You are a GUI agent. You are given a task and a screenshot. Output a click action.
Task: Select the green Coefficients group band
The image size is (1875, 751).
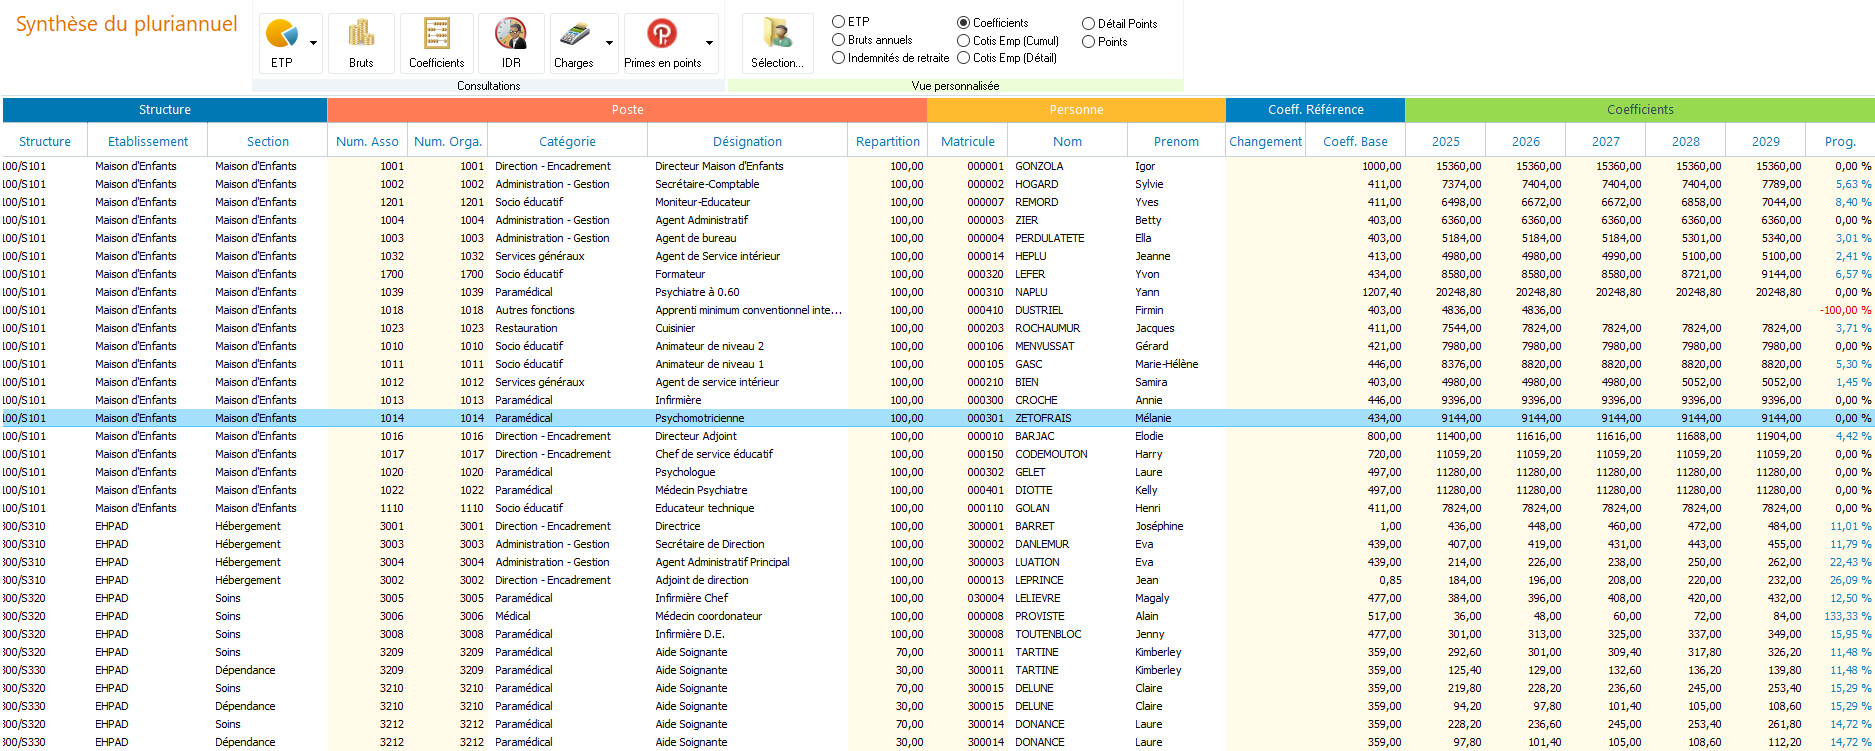[1640, 110]
